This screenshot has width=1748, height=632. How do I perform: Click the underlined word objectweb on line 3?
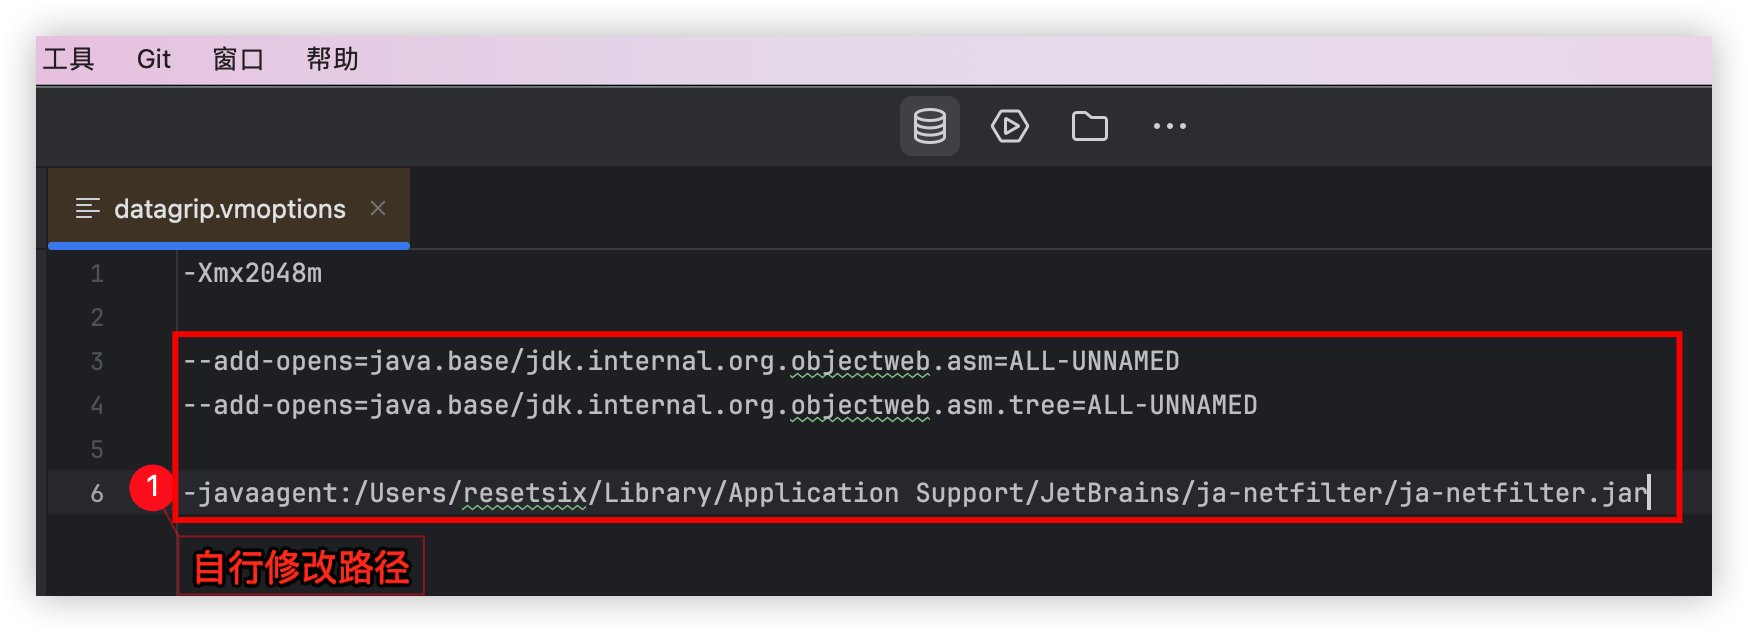coord(860,361)
